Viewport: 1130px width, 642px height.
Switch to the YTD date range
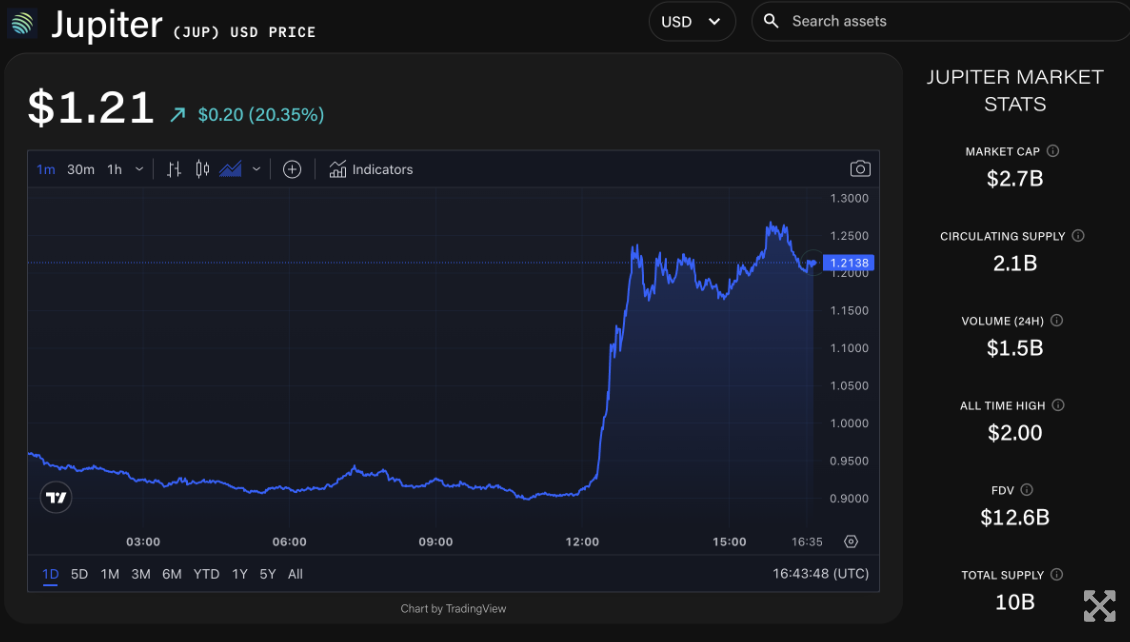coord(206,574)
